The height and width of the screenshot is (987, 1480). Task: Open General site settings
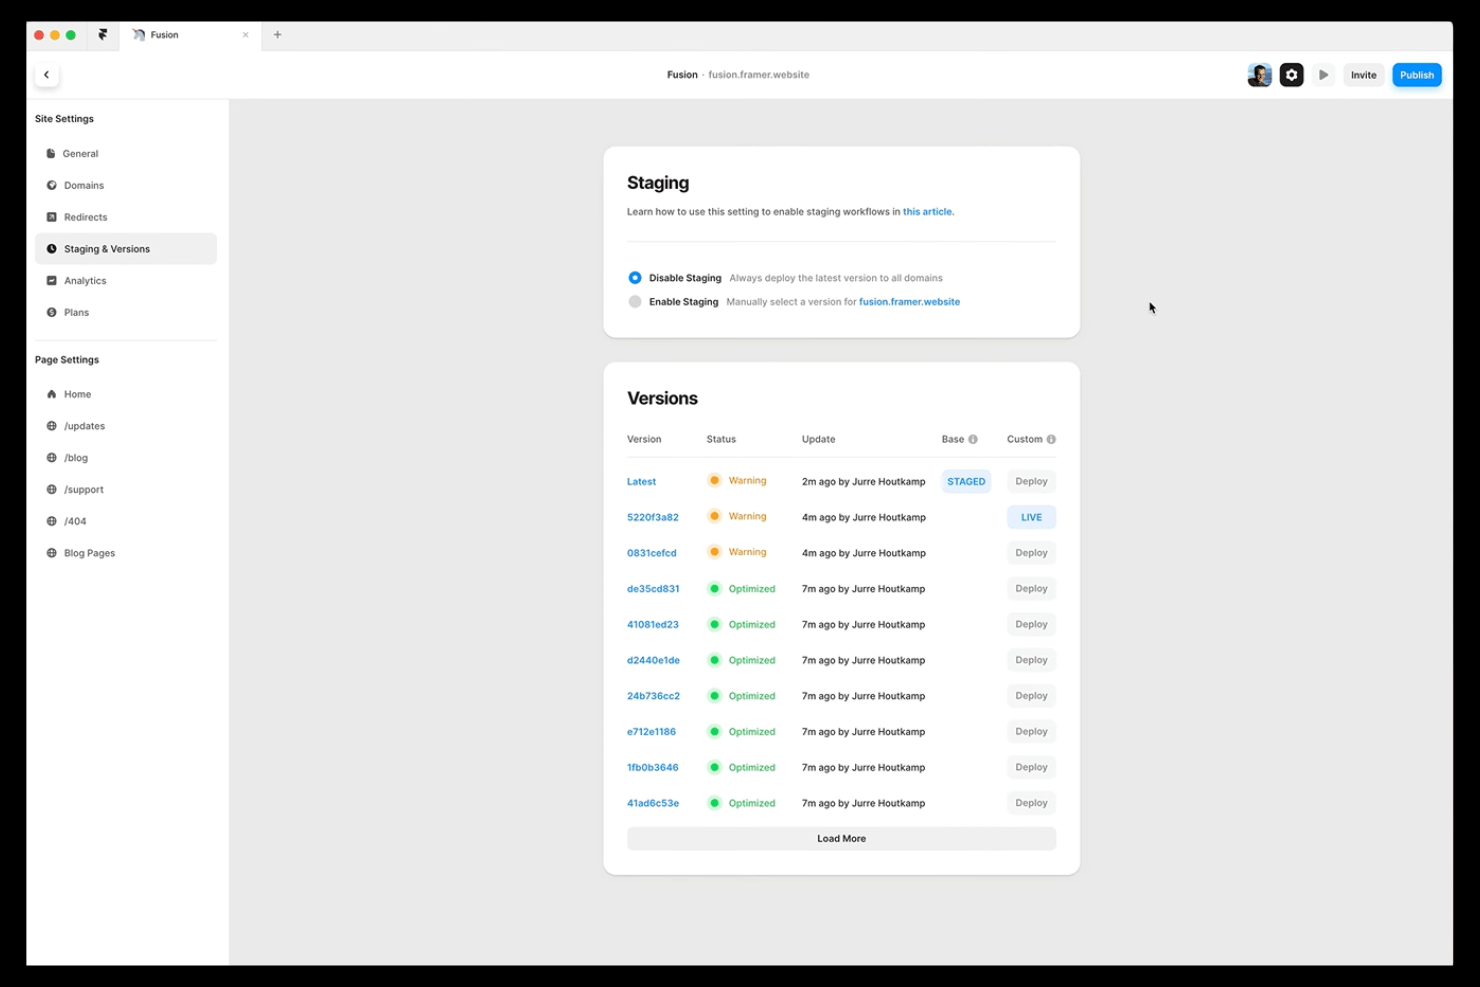(126, 154)
